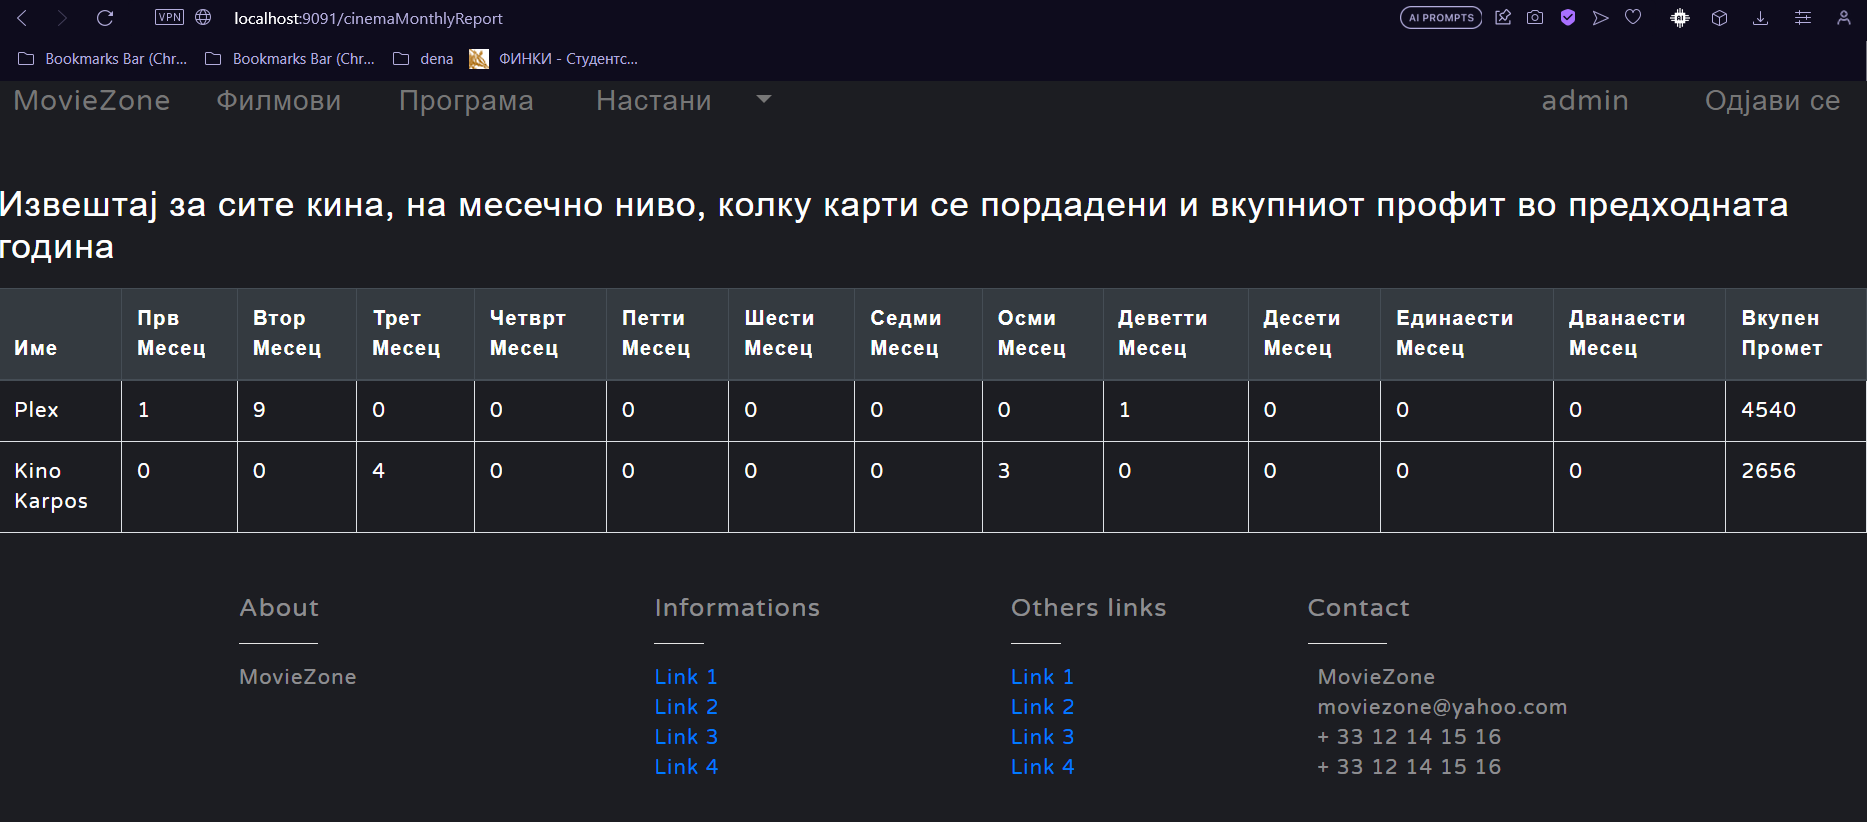
Task: Expand the first Bookmarks Bar folder
Action: 103,59
